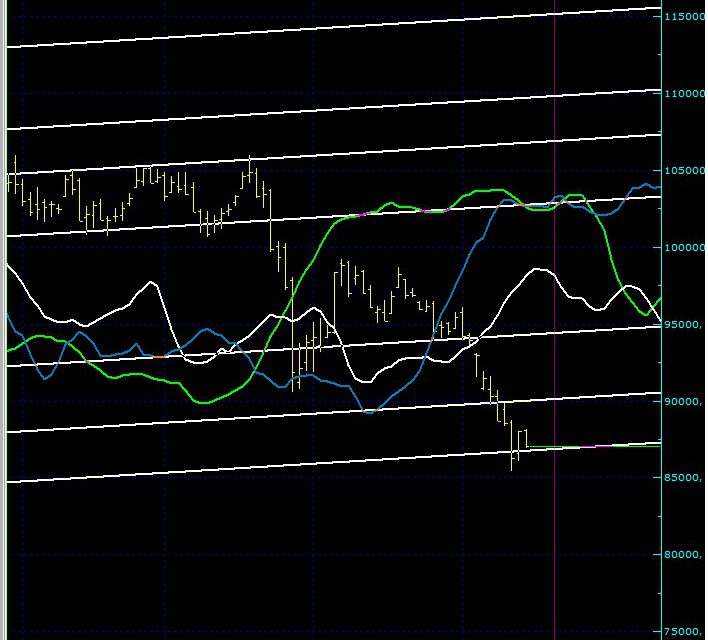The image size is (708, 640).
Task: Click the 75000 price axis label
Action: coord(683,631)
